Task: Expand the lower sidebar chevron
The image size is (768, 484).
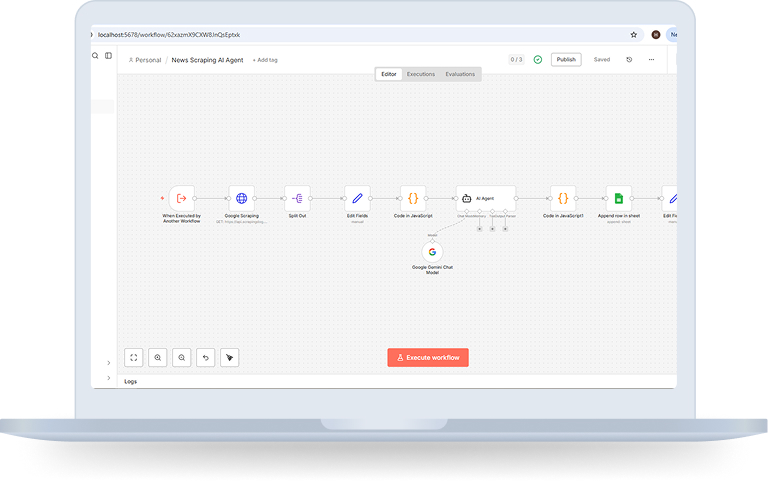Action: tap(109, 378)
